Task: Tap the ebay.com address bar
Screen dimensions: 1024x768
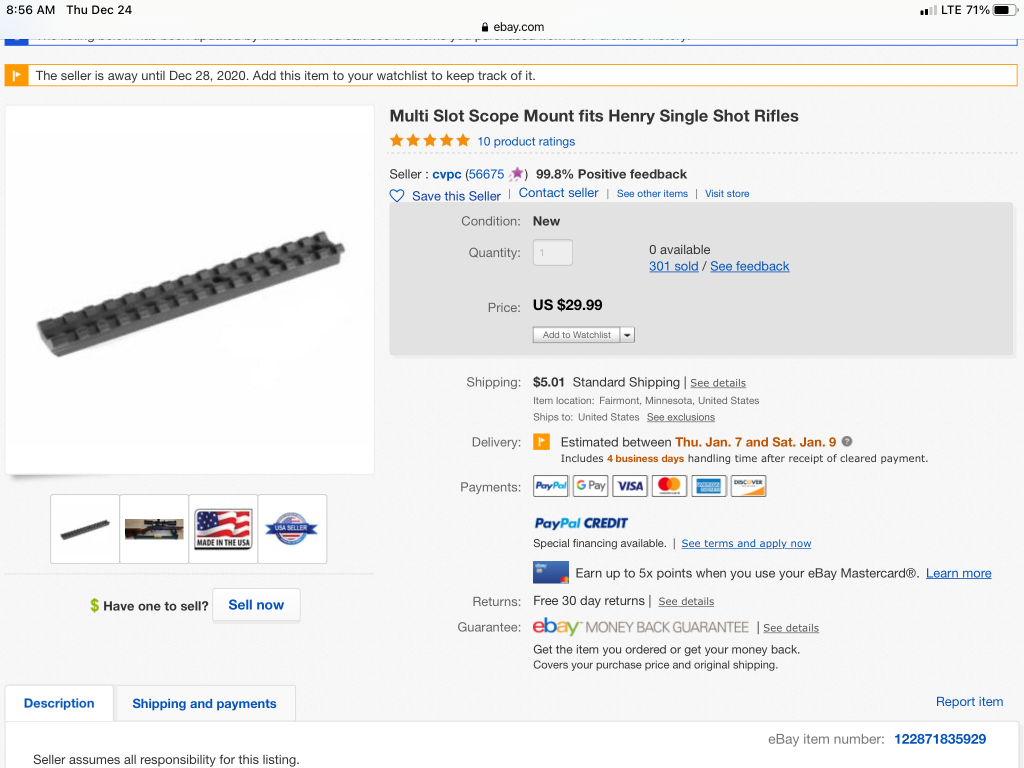Action: (512, 27)
